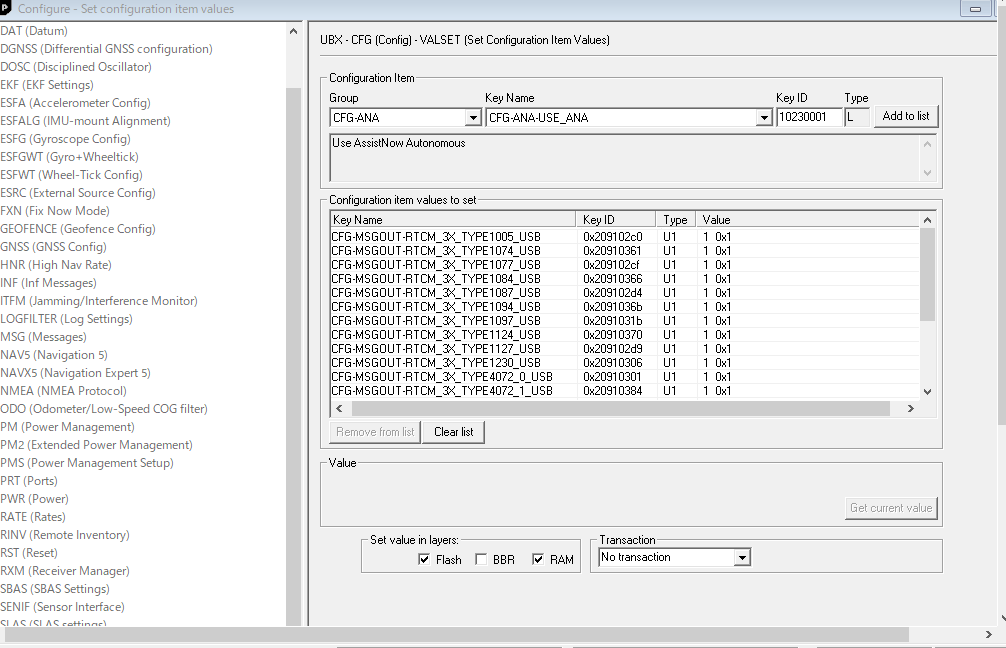Open ESFA (Accelerometer Config)
1006x648 pixels.
(75, 103)
